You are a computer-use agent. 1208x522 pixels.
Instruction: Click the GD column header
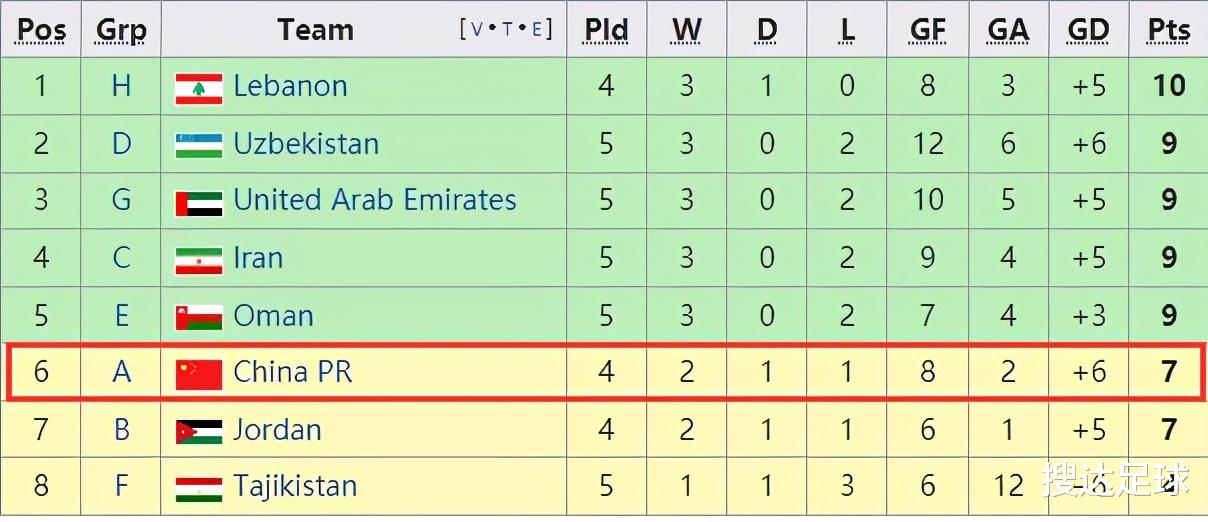[x=1088, y=30]
